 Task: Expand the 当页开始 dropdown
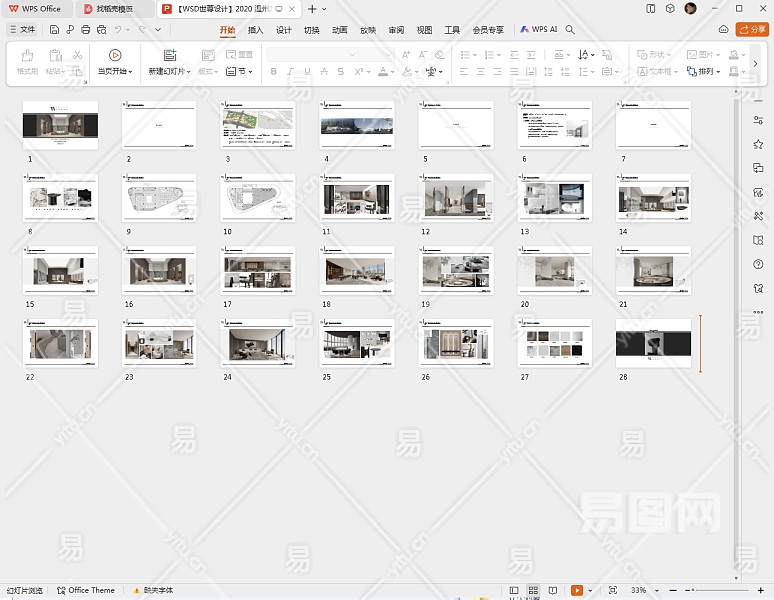(x=131, y=72)
